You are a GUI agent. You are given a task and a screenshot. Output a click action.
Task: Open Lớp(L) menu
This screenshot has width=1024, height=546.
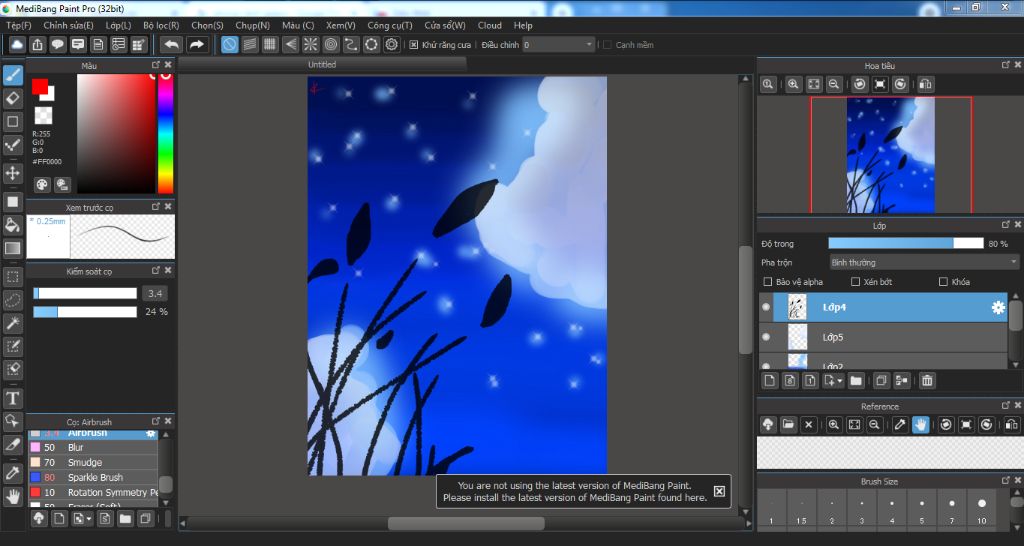118,25
